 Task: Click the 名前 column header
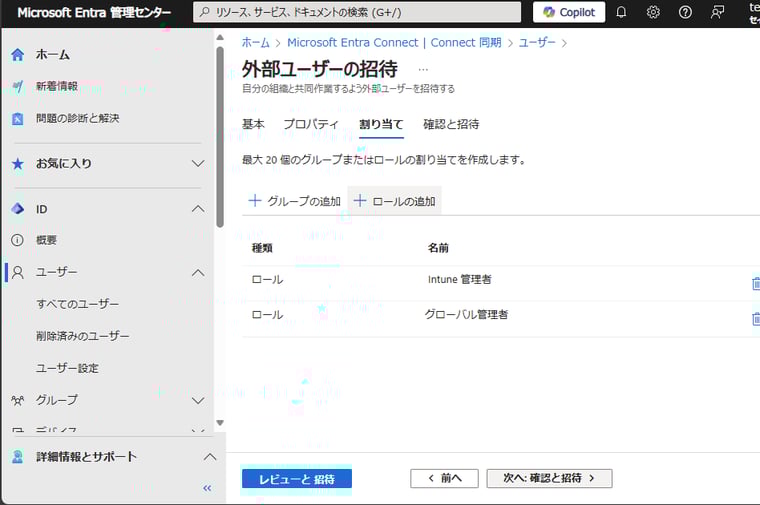[x=438, y=248]
